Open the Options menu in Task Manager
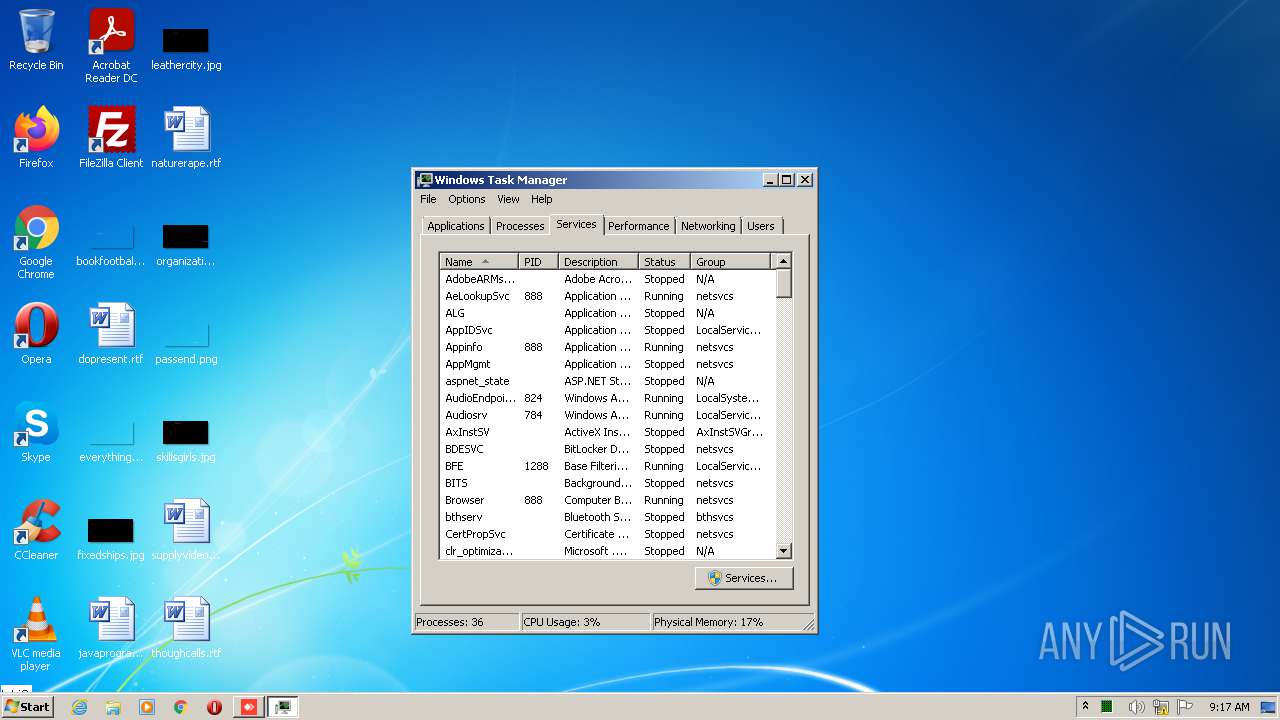Screen dimensions: 1280x720 pos(467,199)
